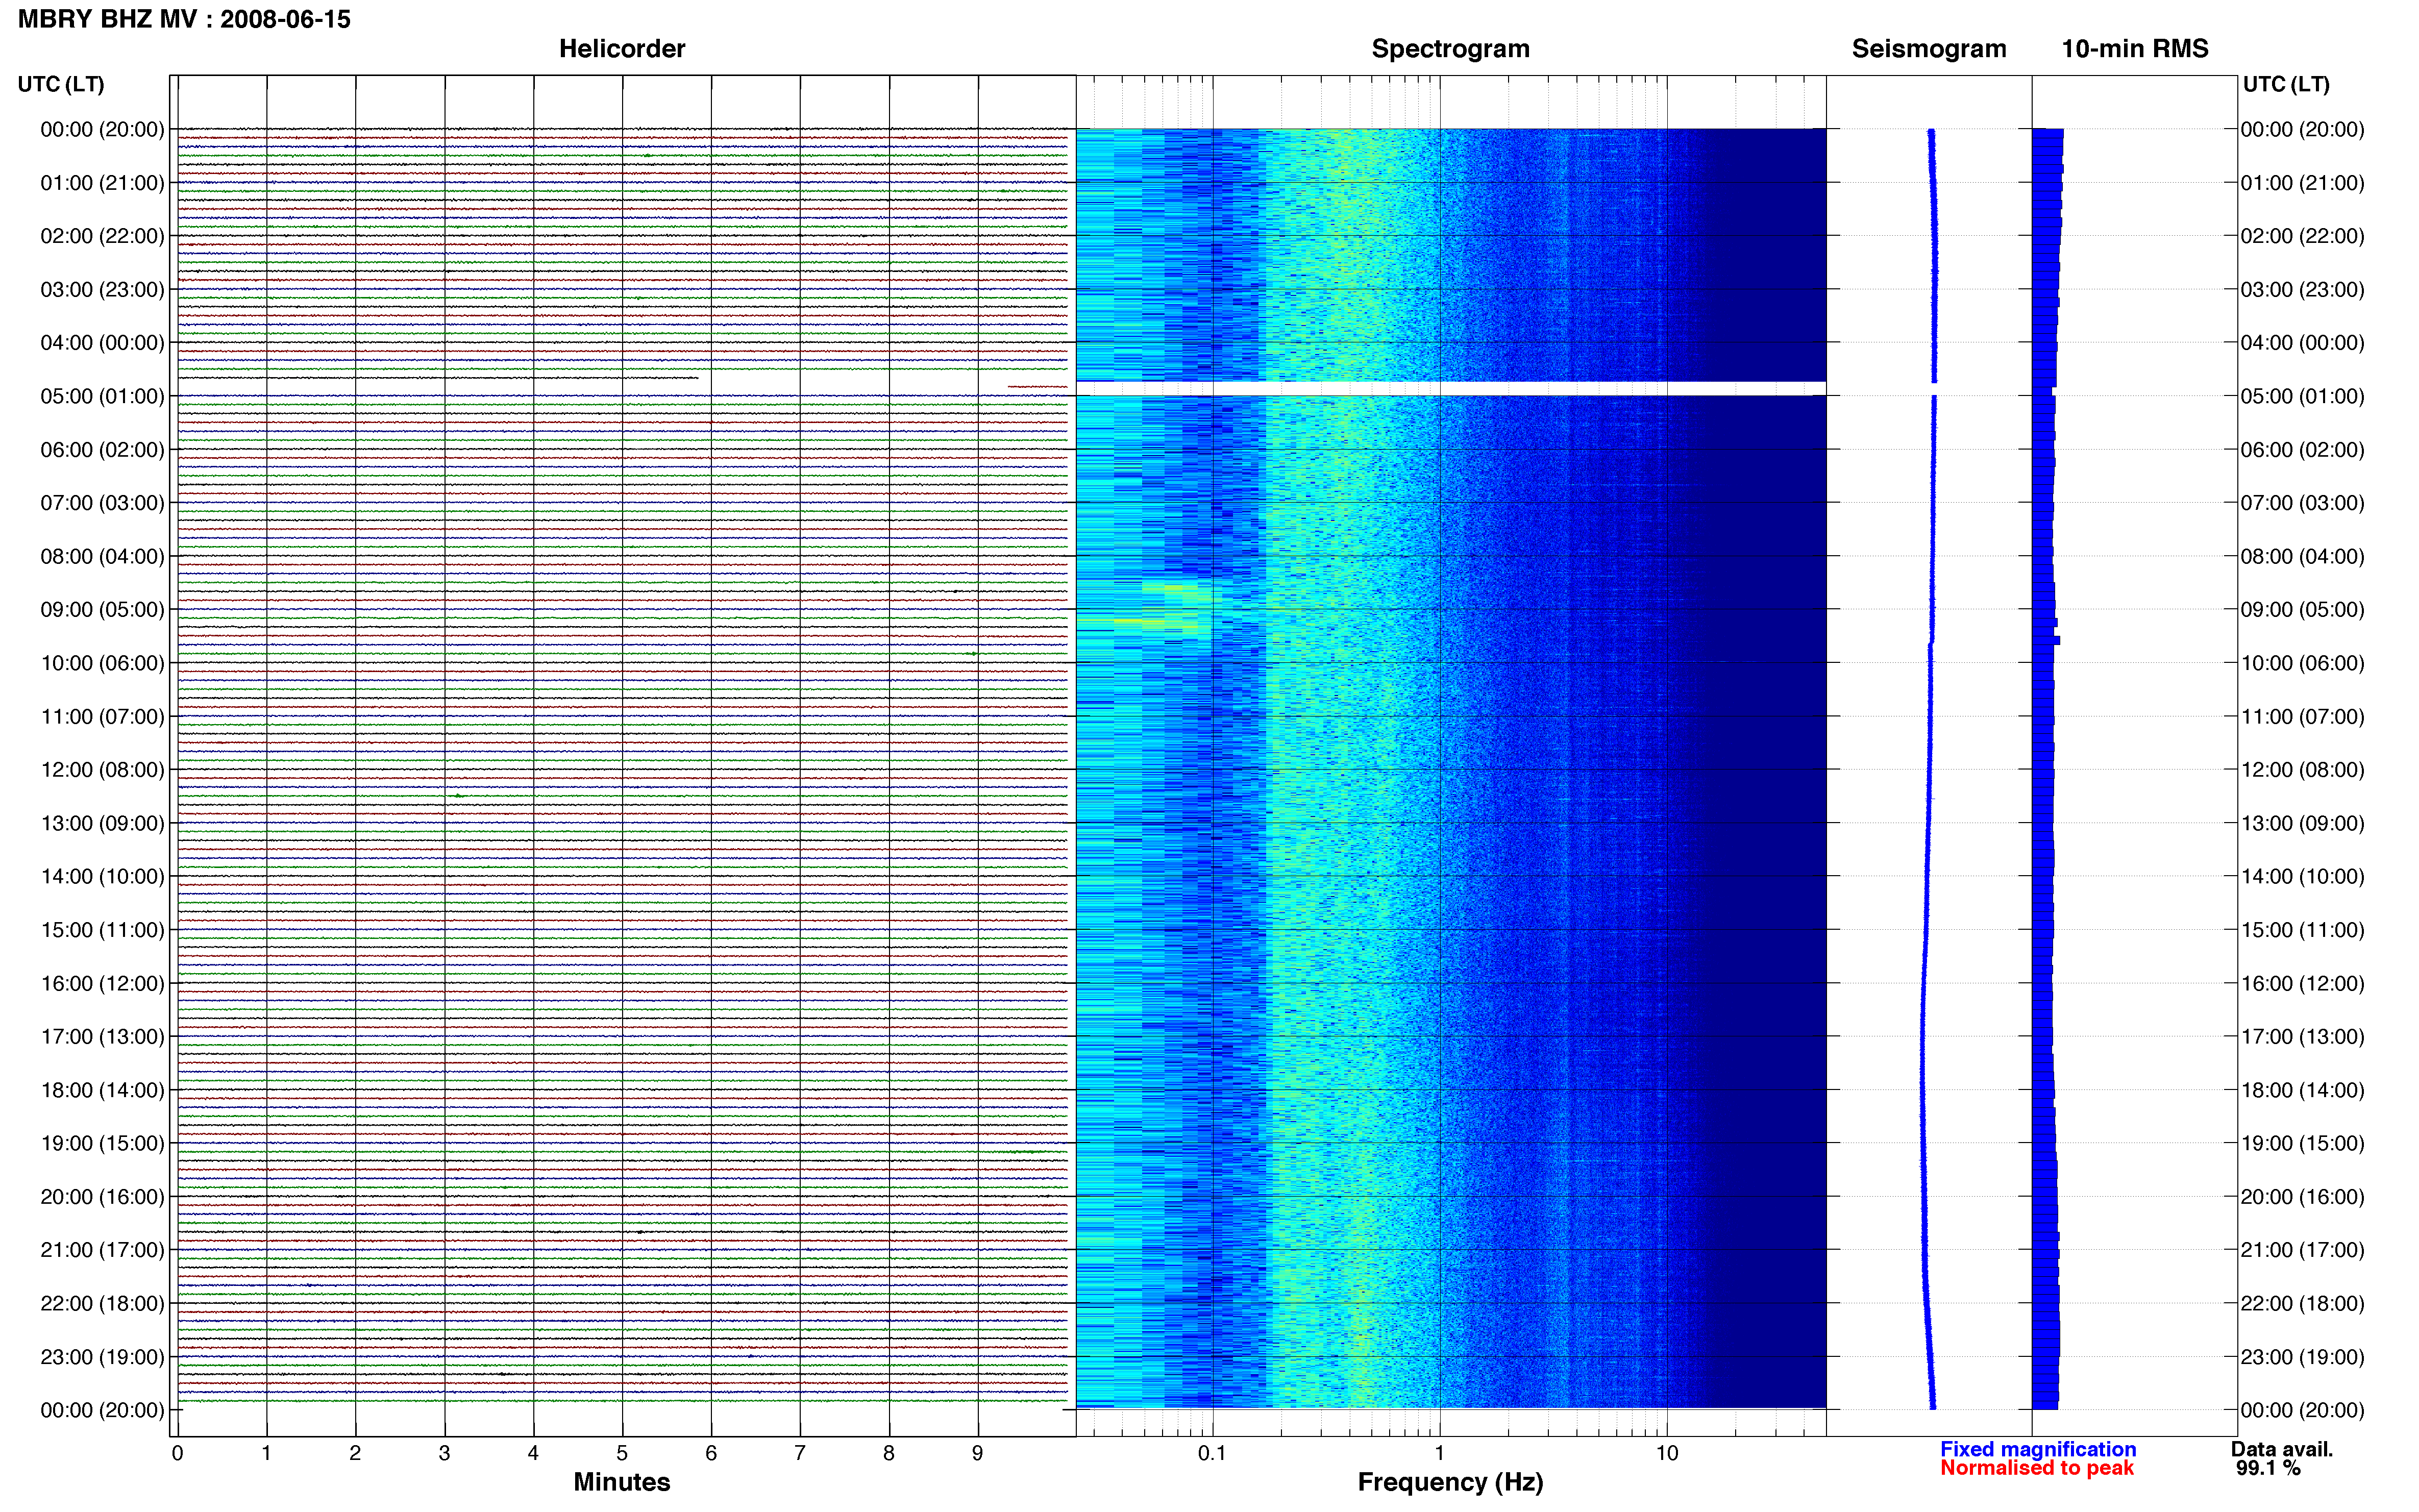Viewport: 2419px width, 1512px height.
Task: Click '01:00 (21:00)' on the Helicorder time axis
Action: tap(102, 183)
